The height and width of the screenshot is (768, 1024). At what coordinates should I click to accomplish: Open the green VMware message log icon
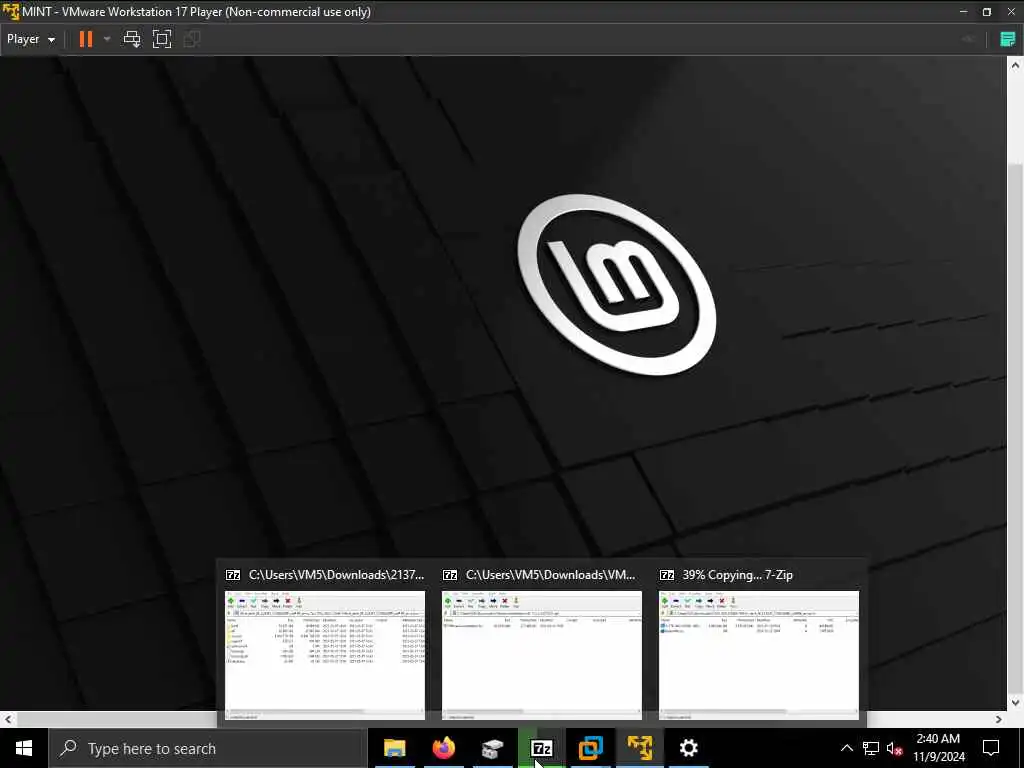(1008, 39)
